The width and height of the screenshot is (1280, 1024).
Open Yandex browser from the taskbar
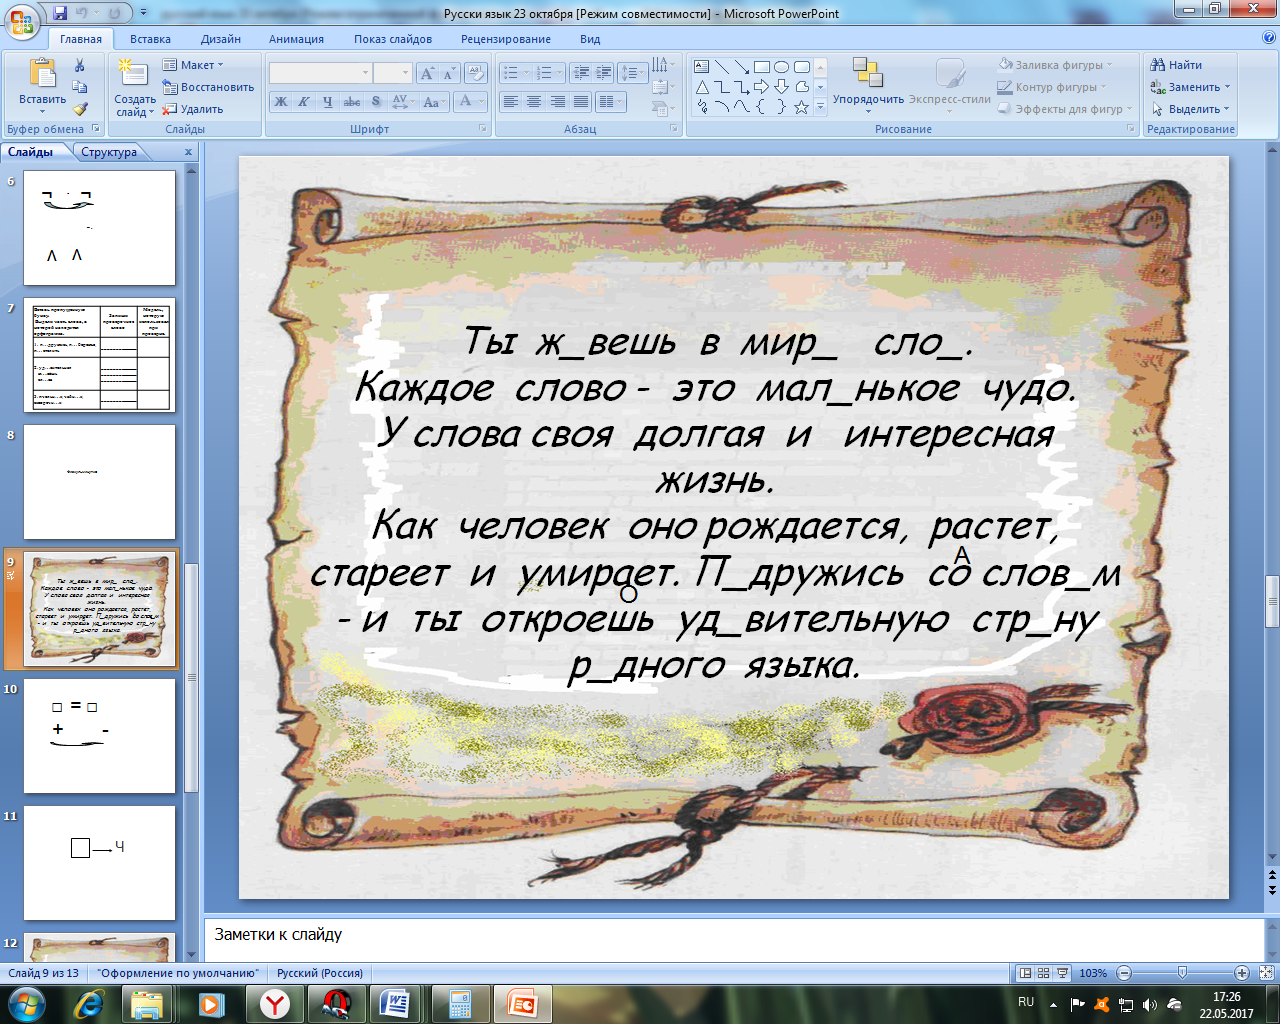click(274, 1003)
